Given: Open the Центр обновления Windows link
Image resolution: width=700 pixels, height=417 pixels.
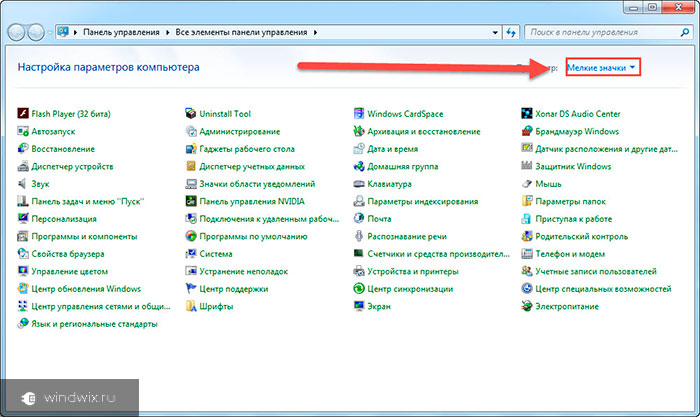Looking at the screenshot, I should pyautogui.click(x=86, y=289).
